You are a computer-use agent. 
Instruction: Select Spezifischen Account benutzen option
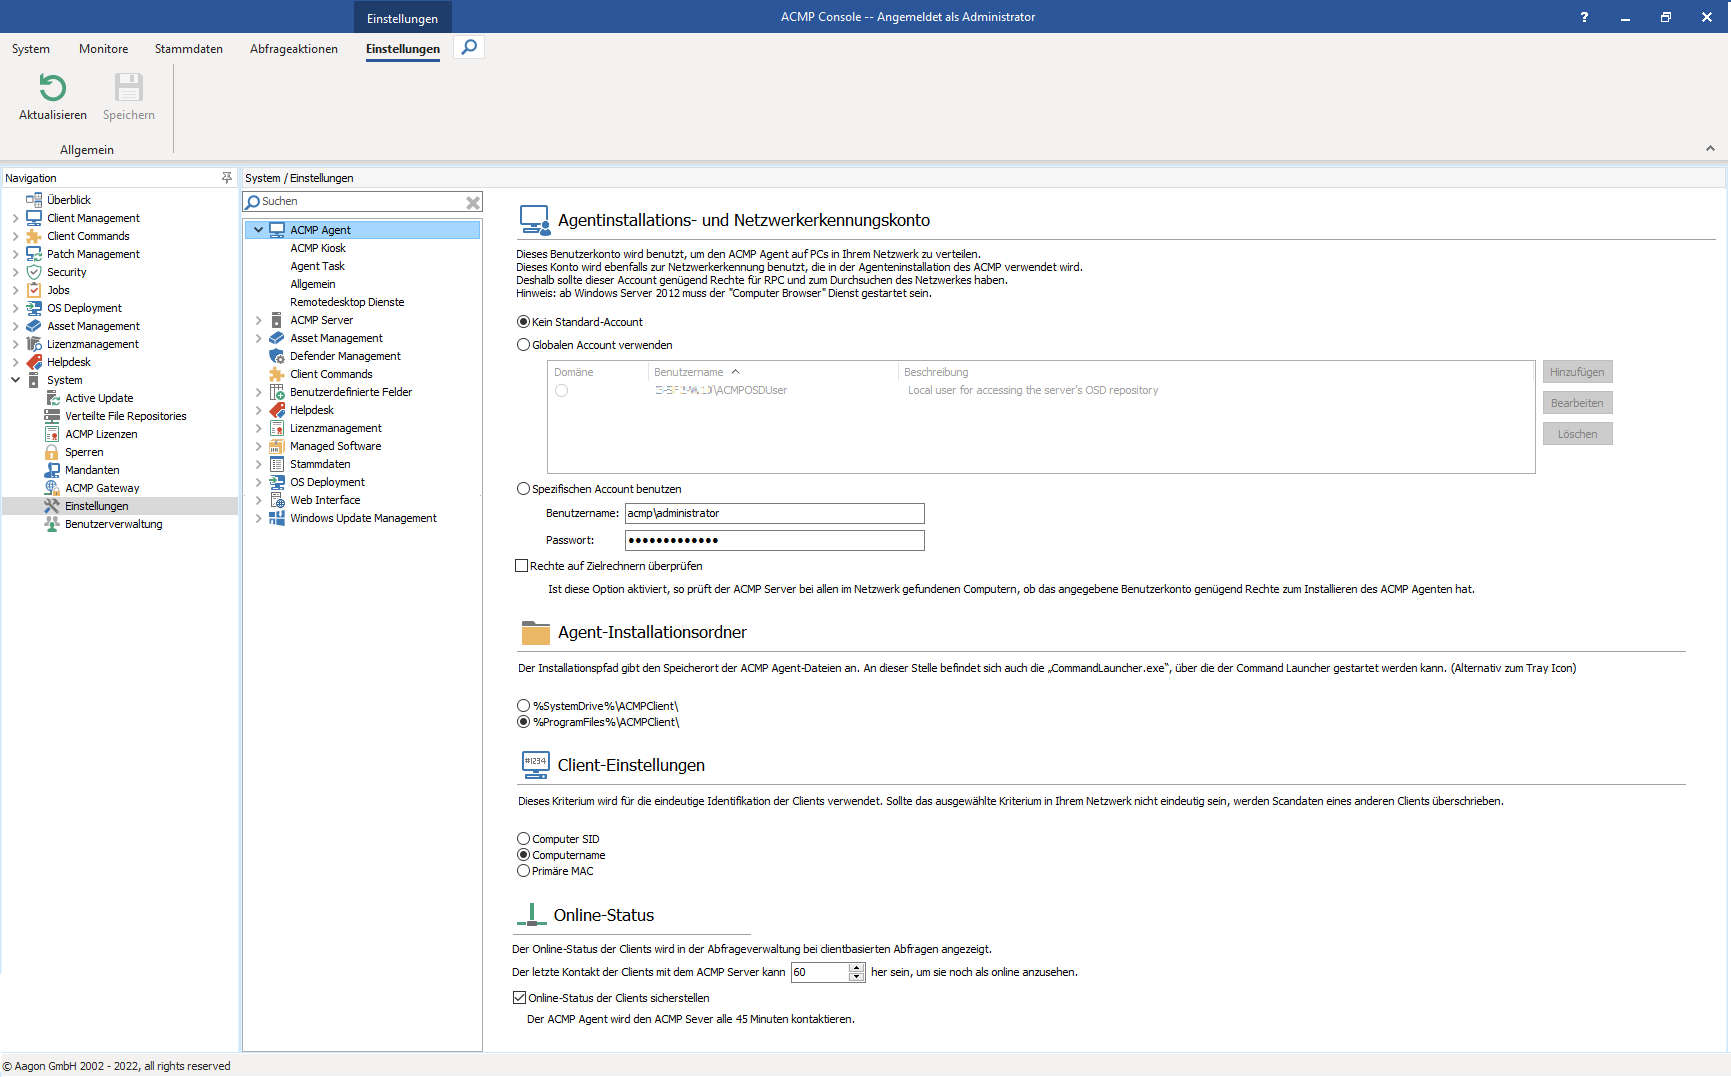tap(523, 489)
